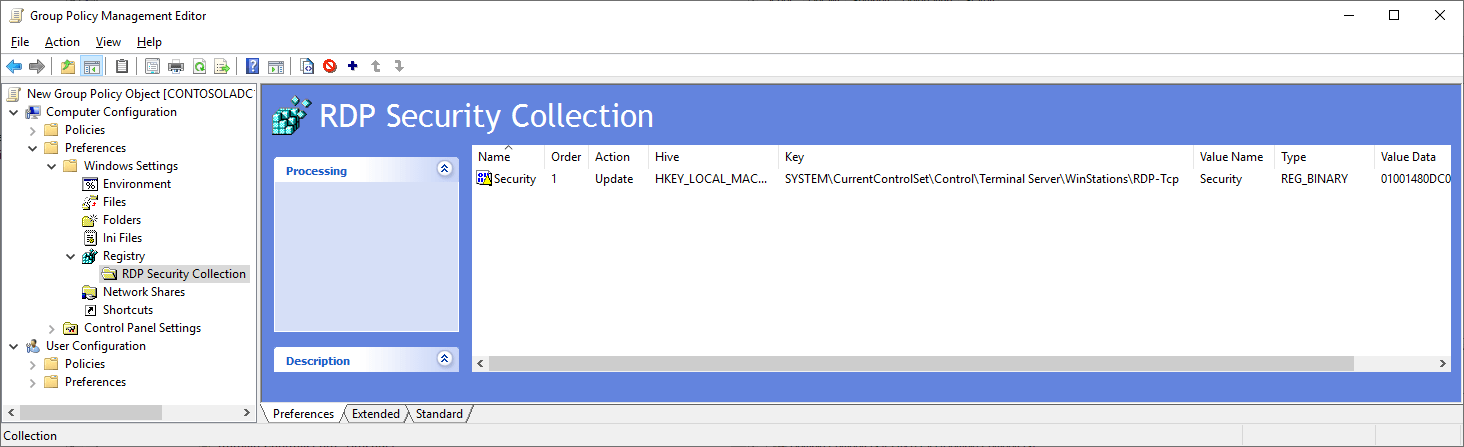The height and width of the screenshot is (447, 1464).
Task: Collapse the Computer Configuration node
Action: point(13,112)
